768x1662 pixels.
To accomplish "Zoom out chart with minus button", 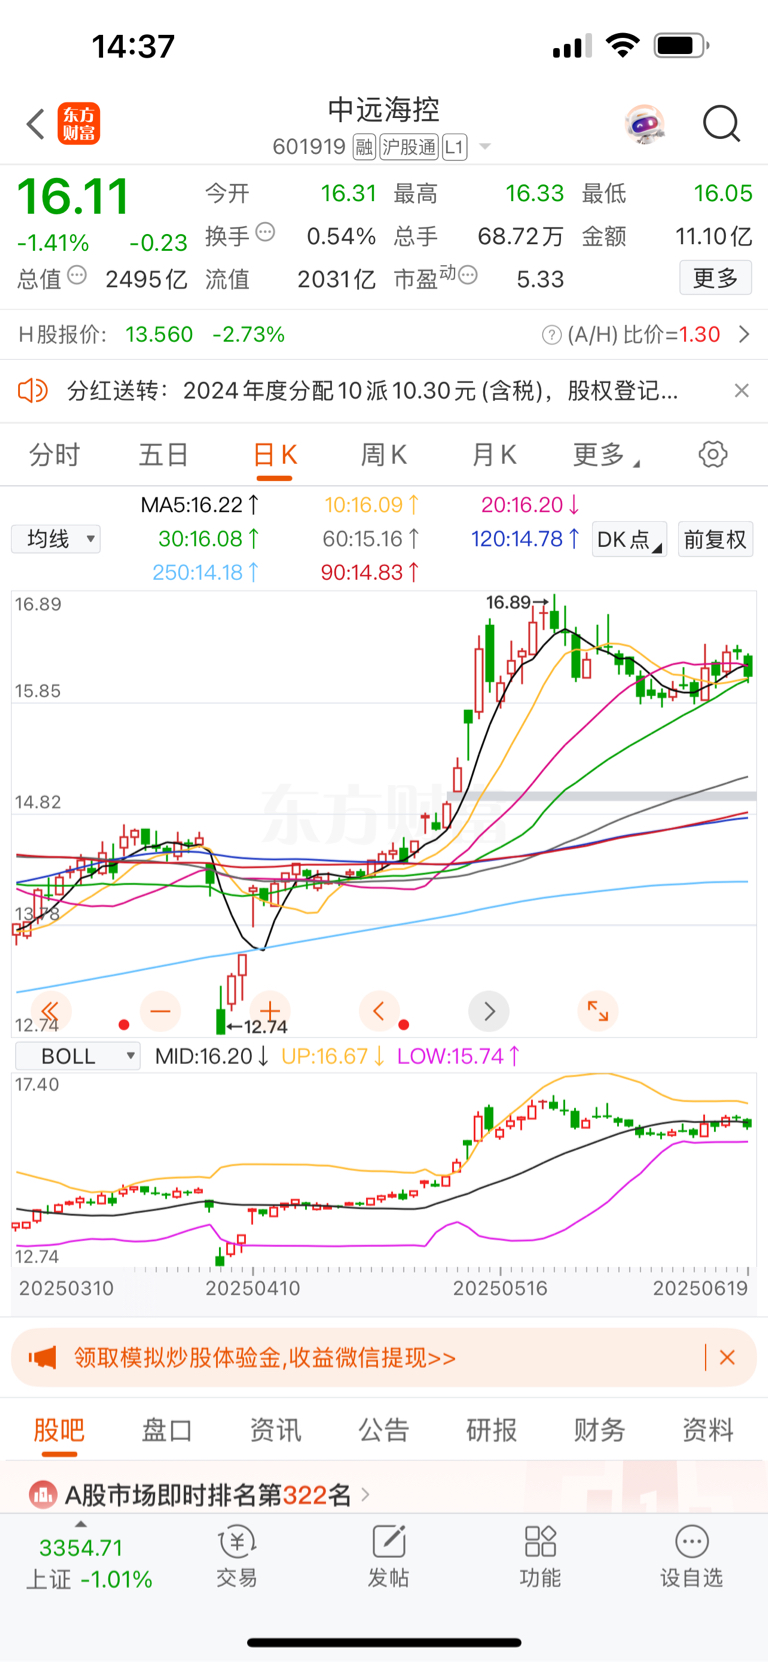I will point(160,1011).
